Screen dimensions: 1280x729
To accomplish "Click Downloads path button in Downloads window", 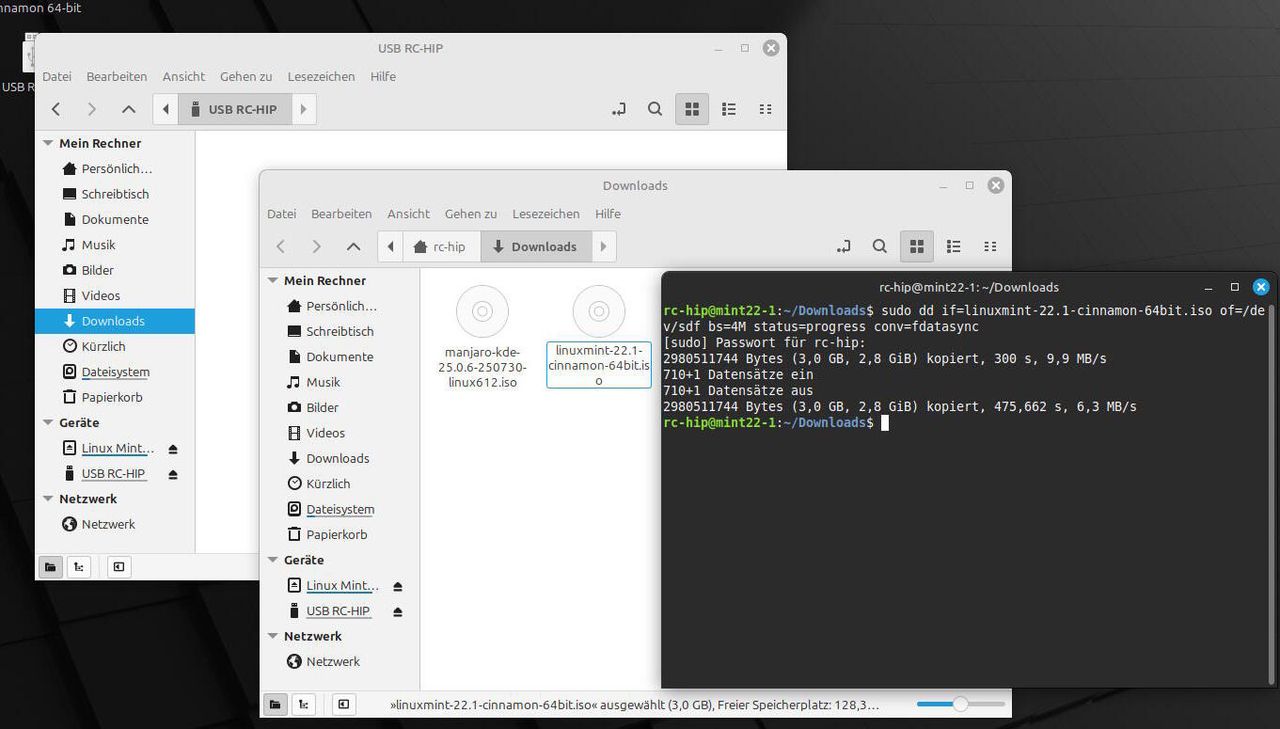I will (535, 246).
